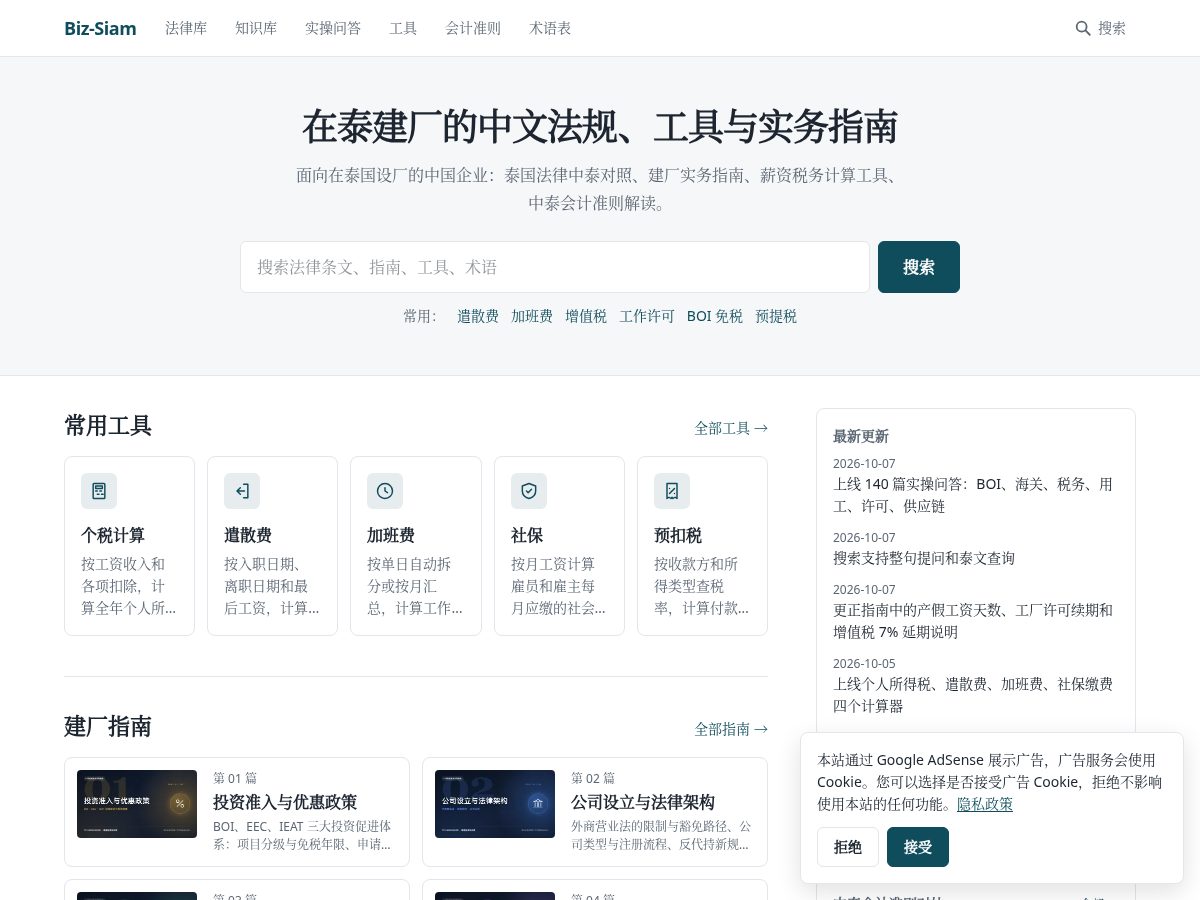Image resolution: width=1200 pixels, height=900 pixels.
Task: Select the BOI 免税 quick search tag
Action: 715,316
